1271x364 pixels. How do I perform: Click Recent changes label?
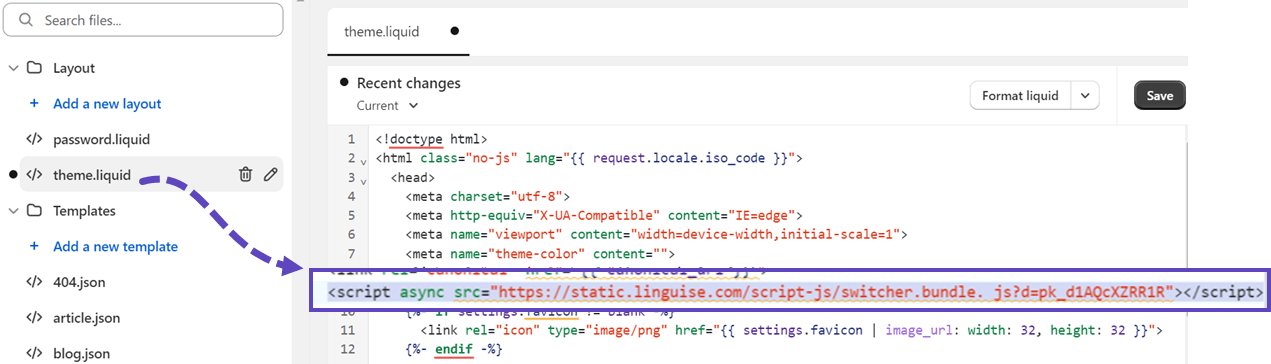click(x=409, y=83)
